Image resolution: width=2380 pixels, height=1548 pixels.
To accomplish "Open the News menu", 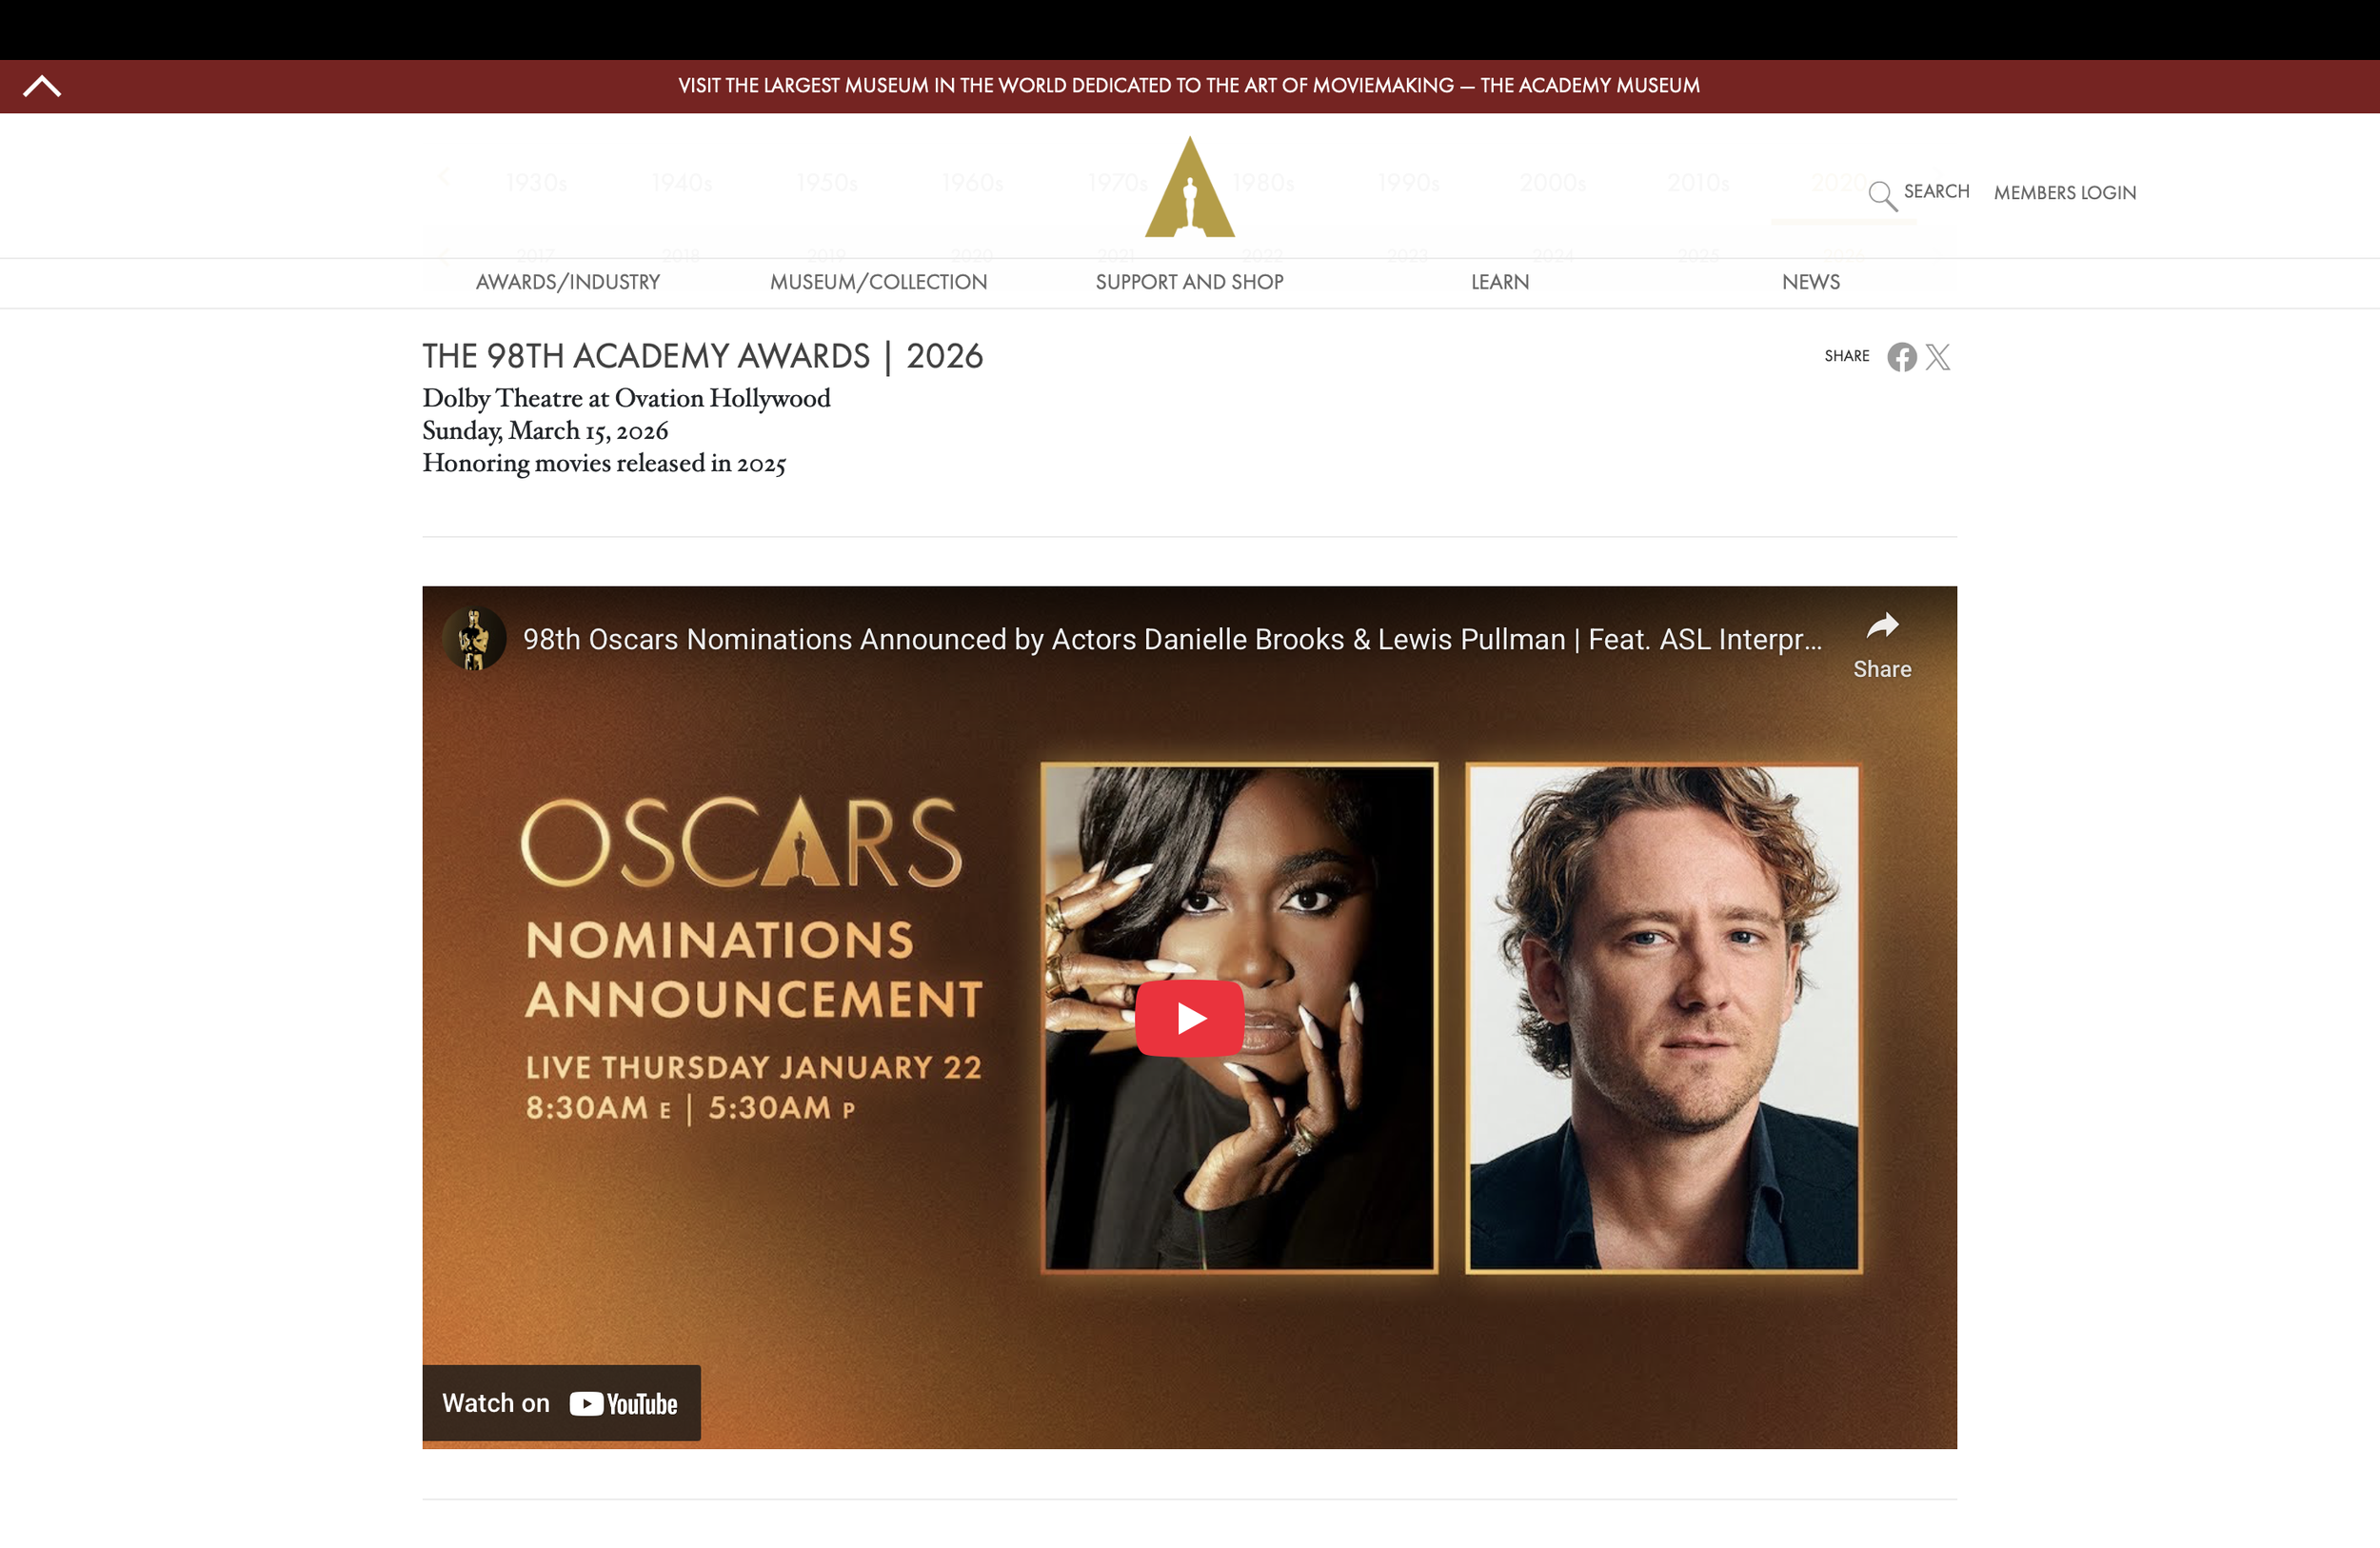I will coord(1810,282).
